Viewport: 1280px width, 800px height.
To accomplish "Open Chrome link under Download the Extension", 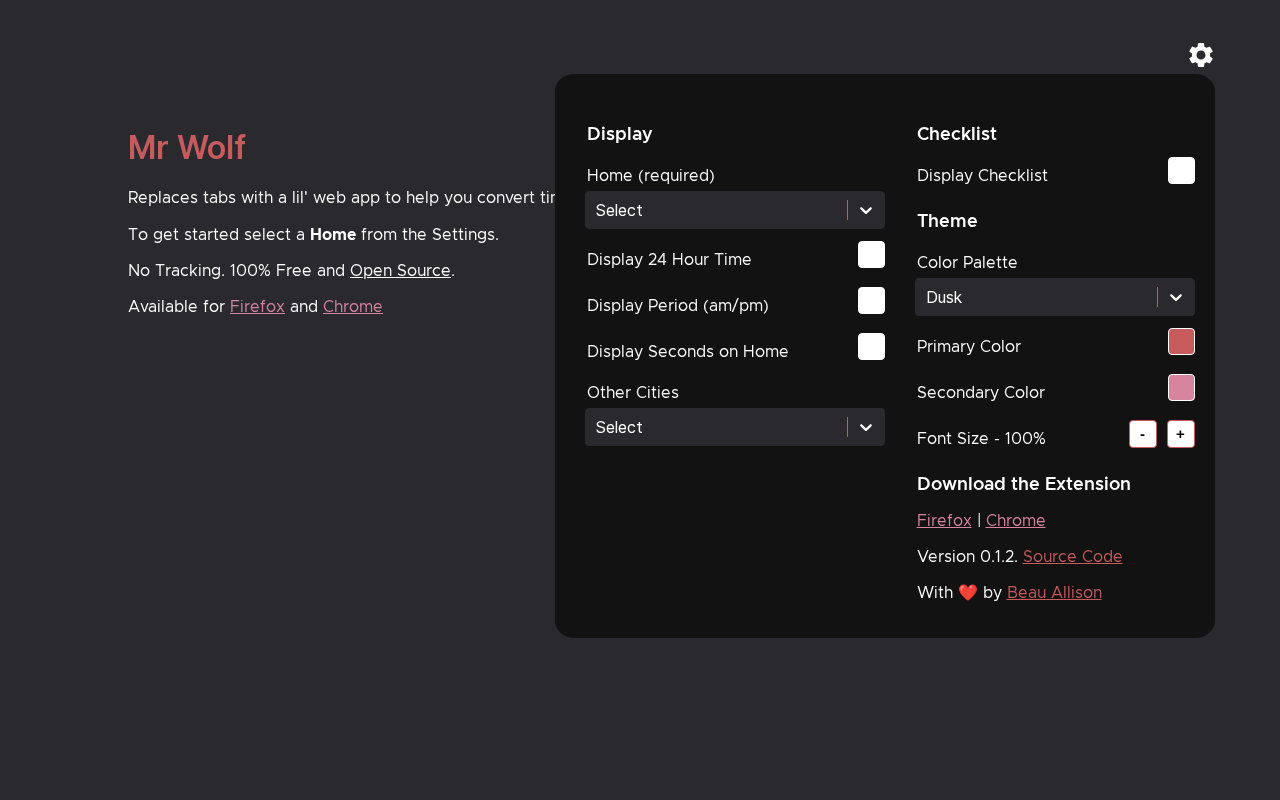I will point(1015,520).
